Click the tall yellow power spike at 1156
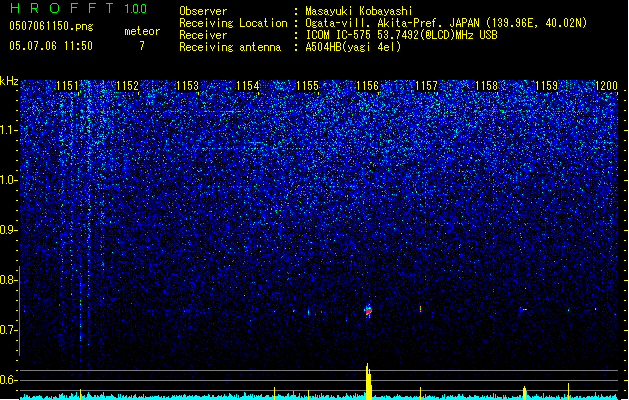This screenshot has height=400, width=629. [369, 382]
